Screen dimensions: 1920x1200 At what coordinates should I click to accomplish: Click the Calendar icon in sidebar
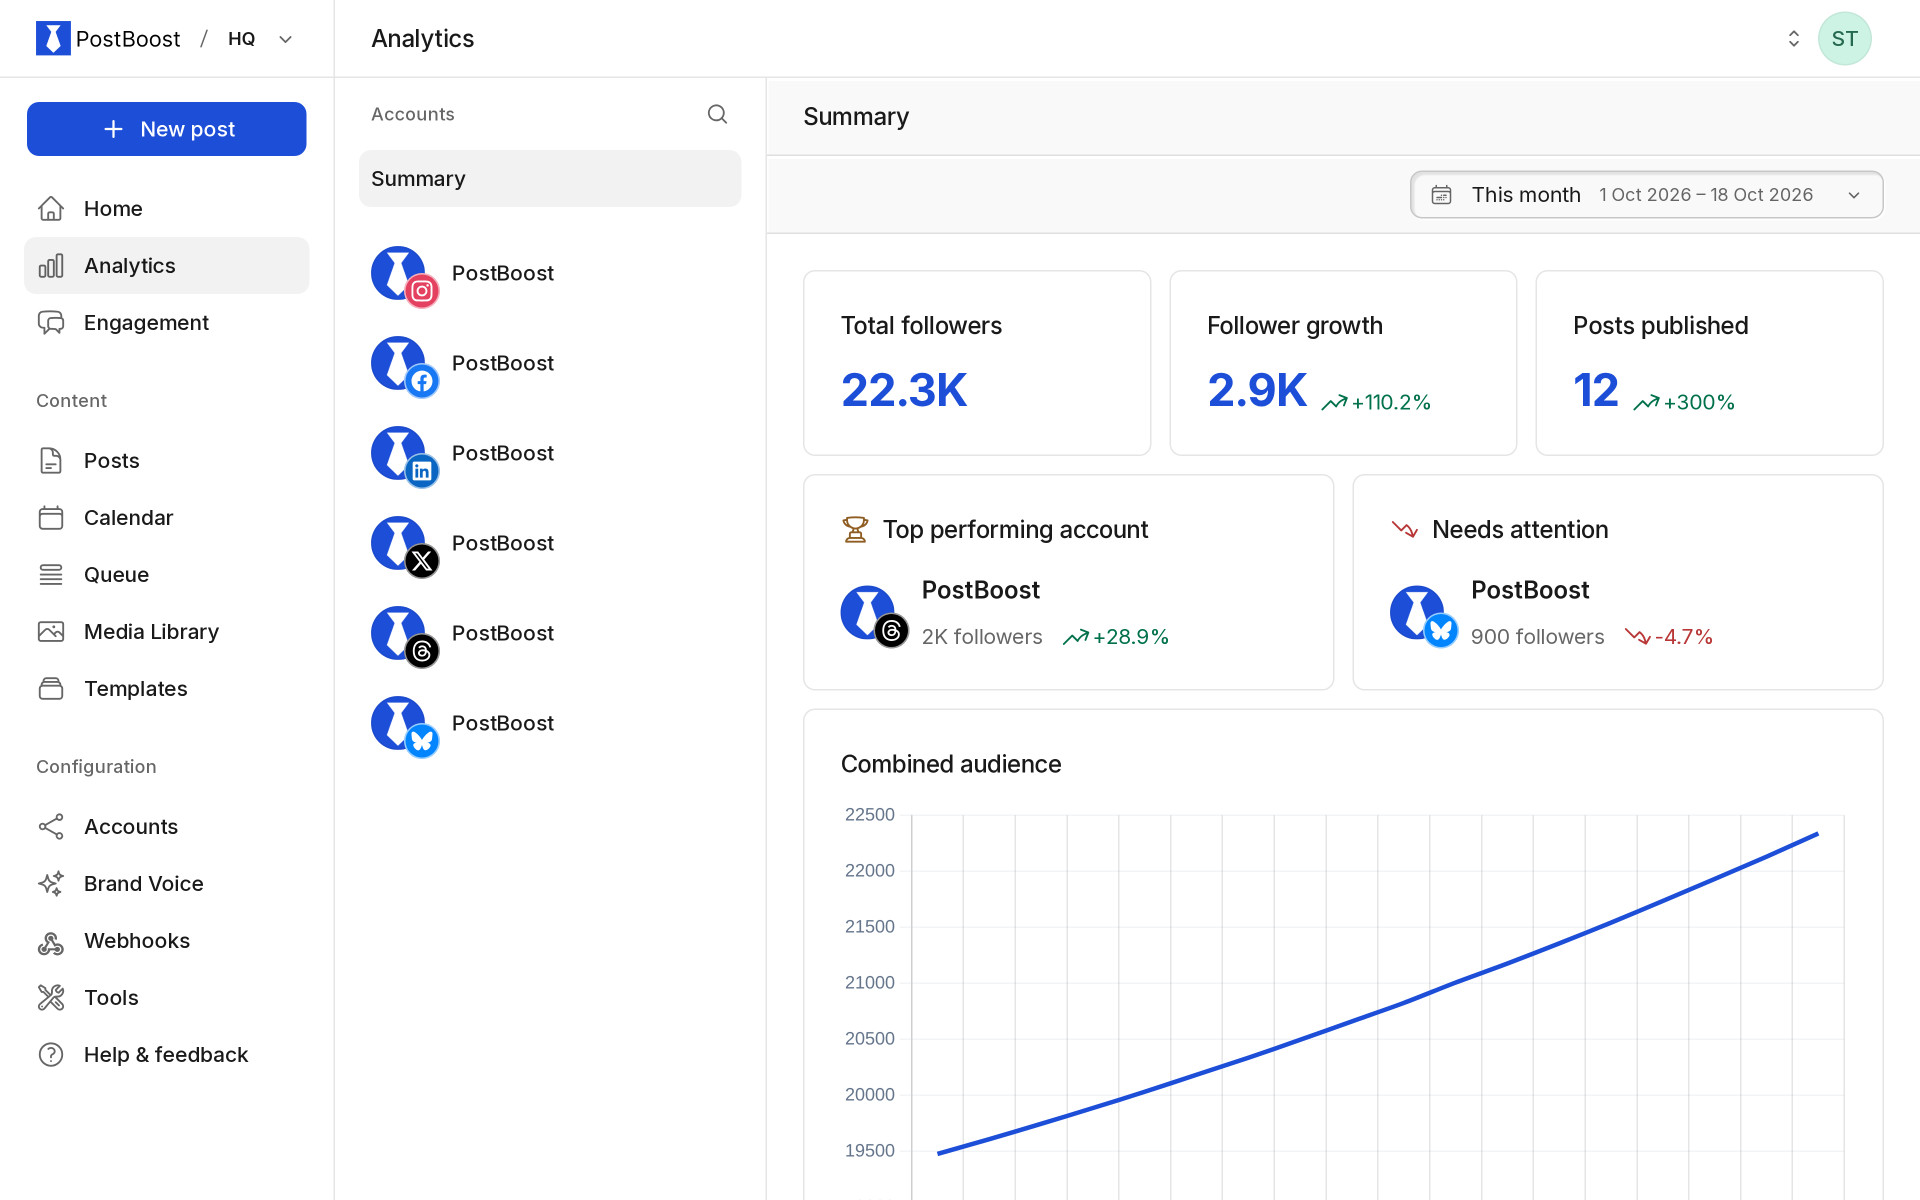(x=51, y=517)
